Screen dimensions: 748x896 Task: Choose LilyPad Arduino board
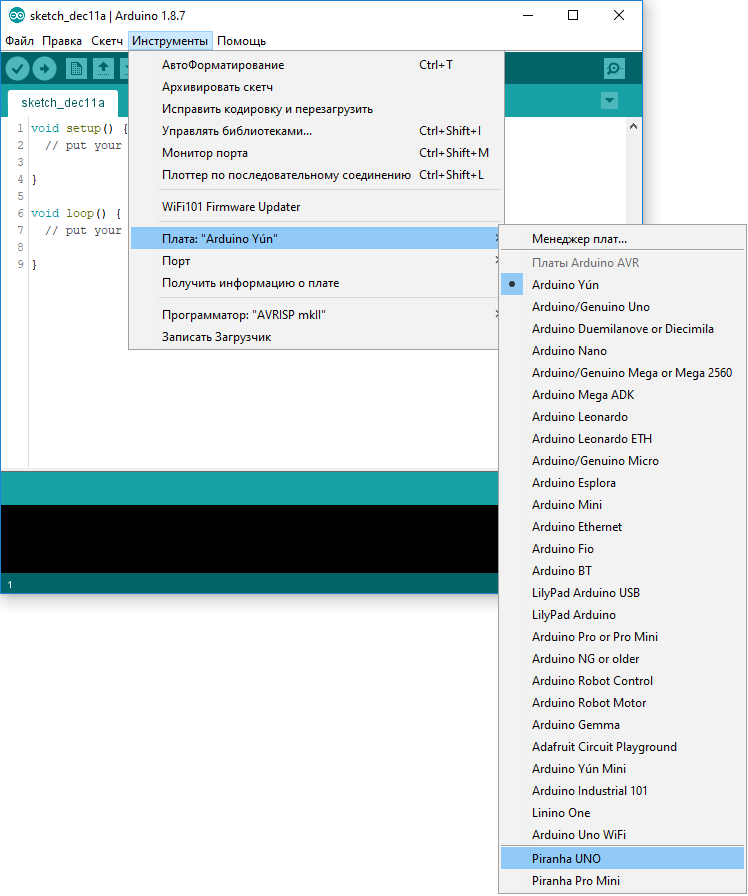622,615
